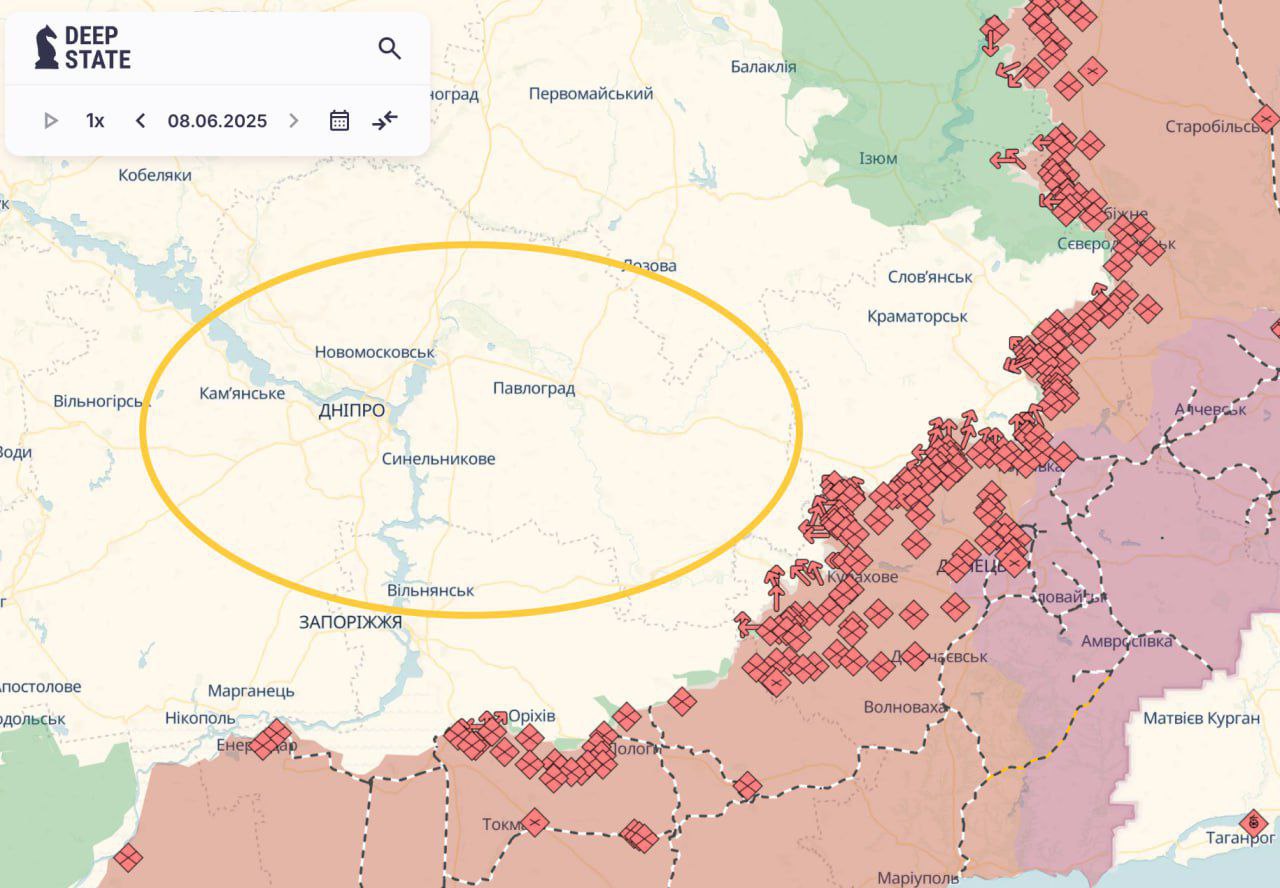This screenshot has width=1280, height=888.
Task: Click the Краматорськ label on map
Action: (917, 316)
